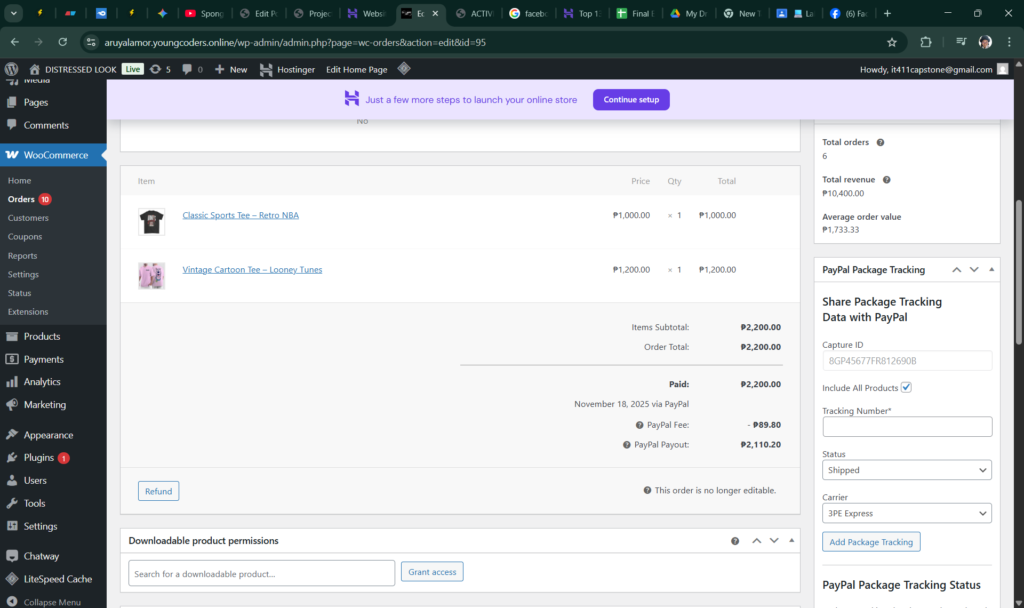Click help icon beside Total orders
Viewport: 1024px width, 608px height.
[880, 142]
